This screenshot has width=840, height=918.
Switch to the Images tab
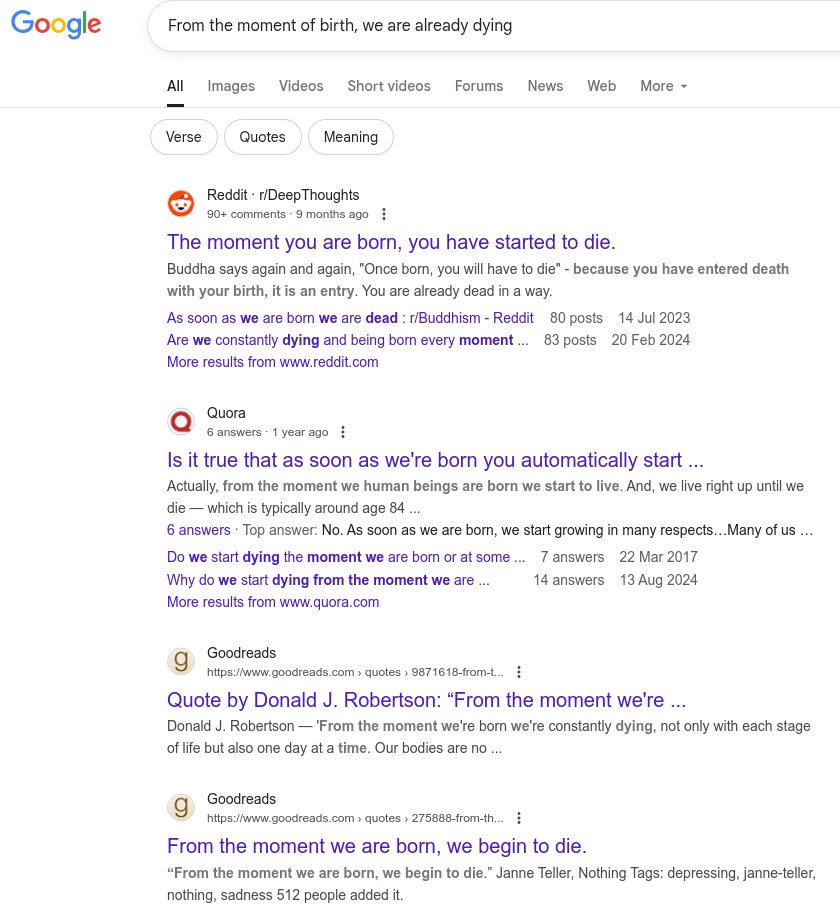tap(231, 86)
